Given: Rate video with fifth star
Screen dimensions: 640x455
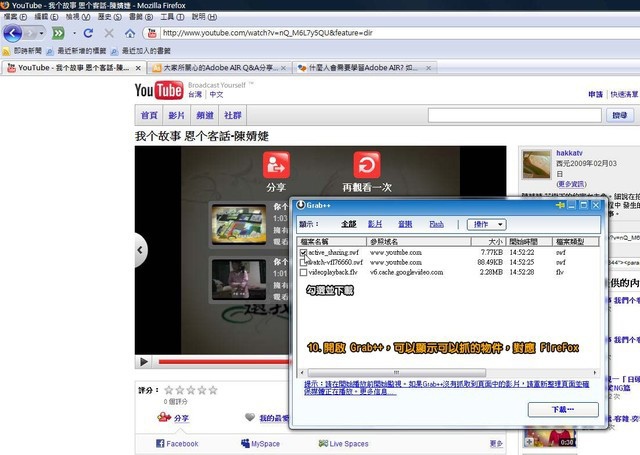Looking at the screenshot, I should 213,390.
